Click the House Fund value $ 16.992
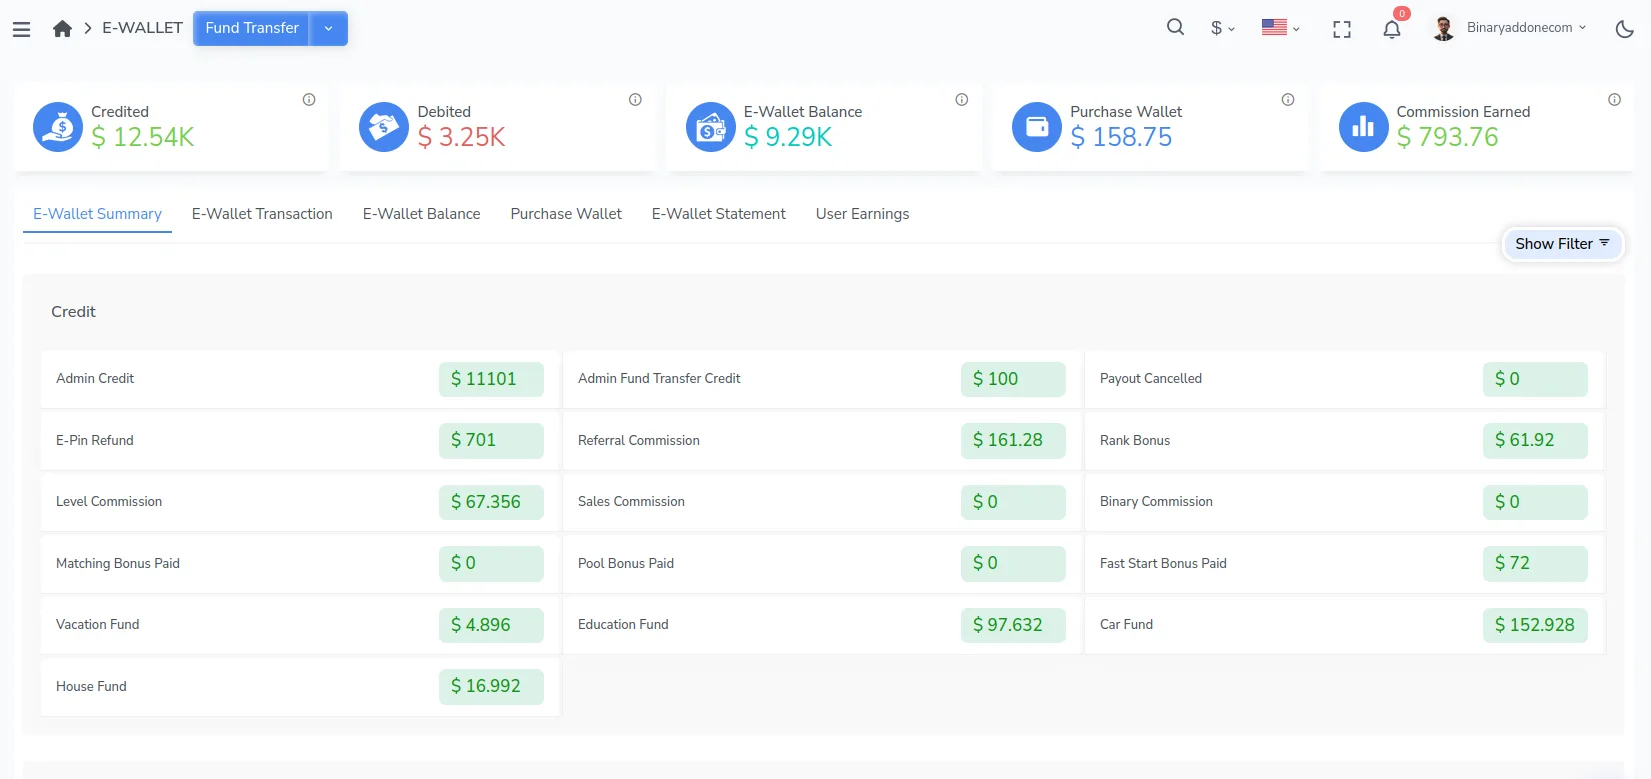The image size is (1651, 779). pos(491,686)
